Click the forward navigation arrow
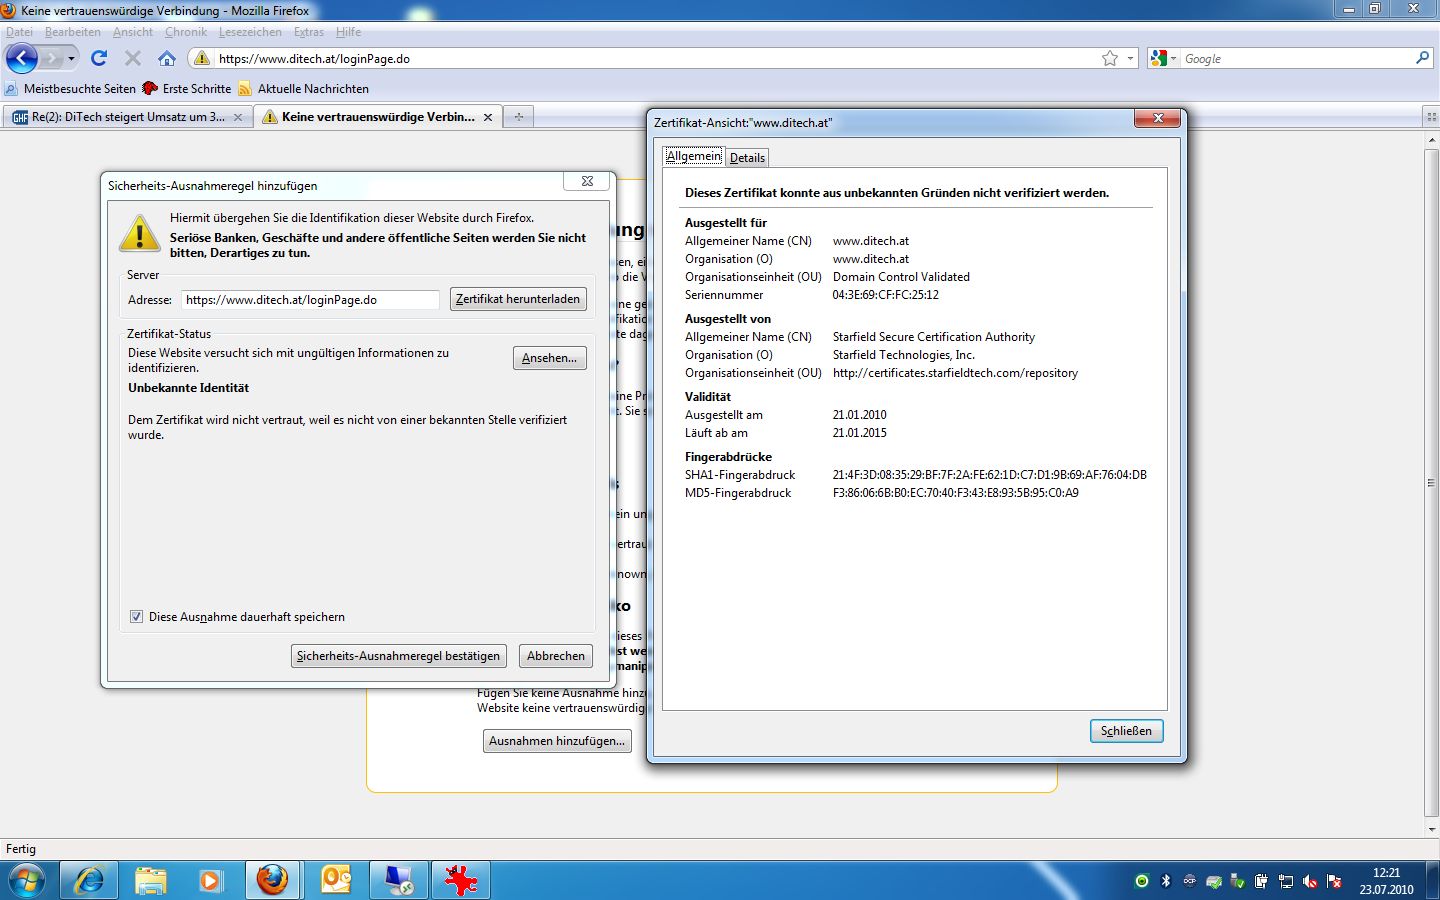Screen dimensions: 1440x900 [x=52, y=59]
